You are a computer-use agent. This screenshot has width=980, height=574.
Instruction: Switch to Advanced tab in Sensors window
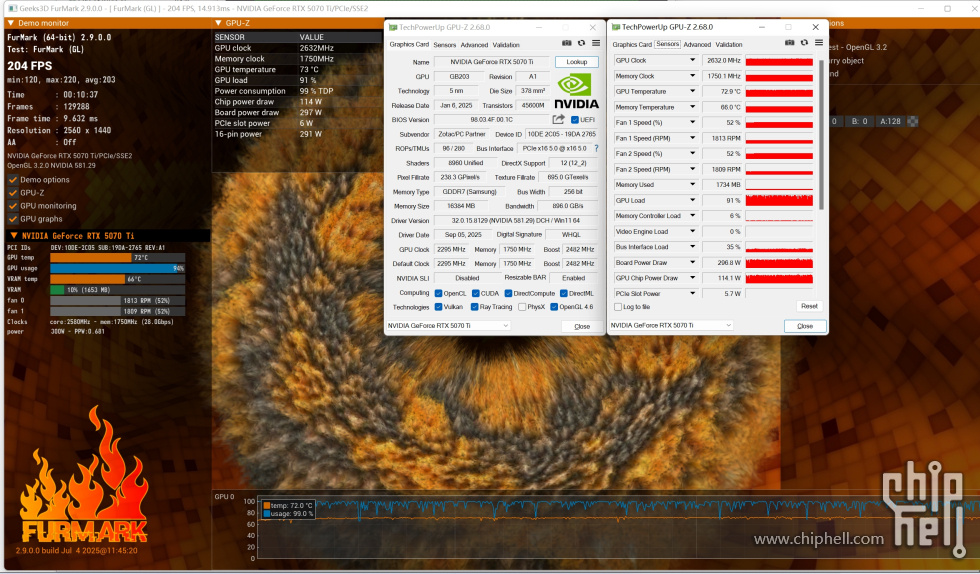697,44
